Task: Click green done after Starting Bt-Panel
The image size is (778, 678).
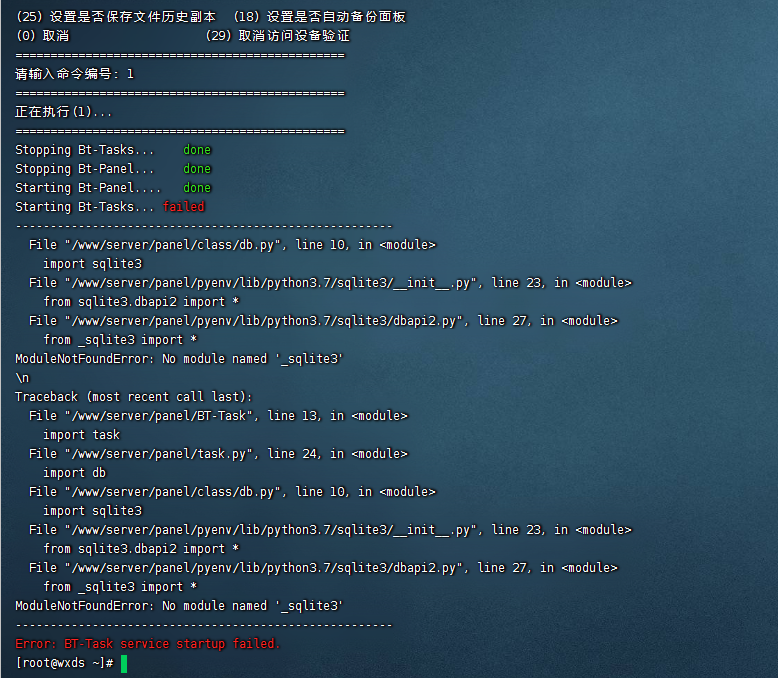Action: click(x=197, y=188)
